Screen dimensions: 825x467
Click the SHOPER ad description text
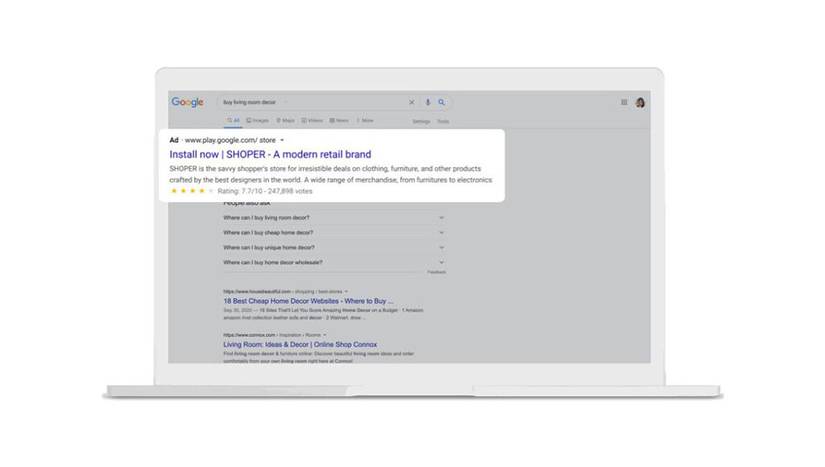coord(330,174)
